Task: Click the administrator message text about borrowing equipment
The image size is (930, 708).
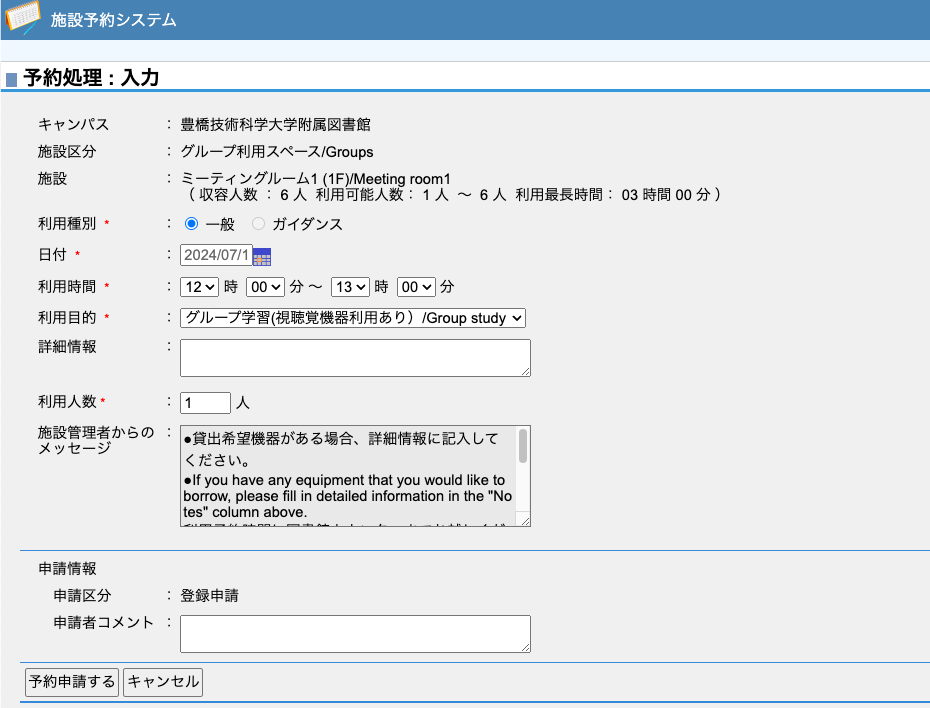Action: (348, 474)
